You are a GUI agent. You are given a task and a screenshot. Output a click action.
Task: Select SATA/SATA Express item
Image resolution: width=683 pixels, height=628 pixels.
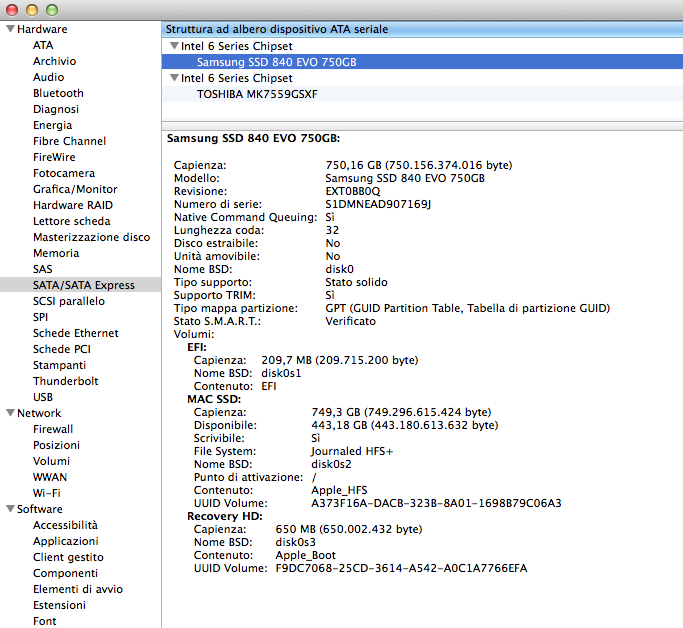point(81,285)
